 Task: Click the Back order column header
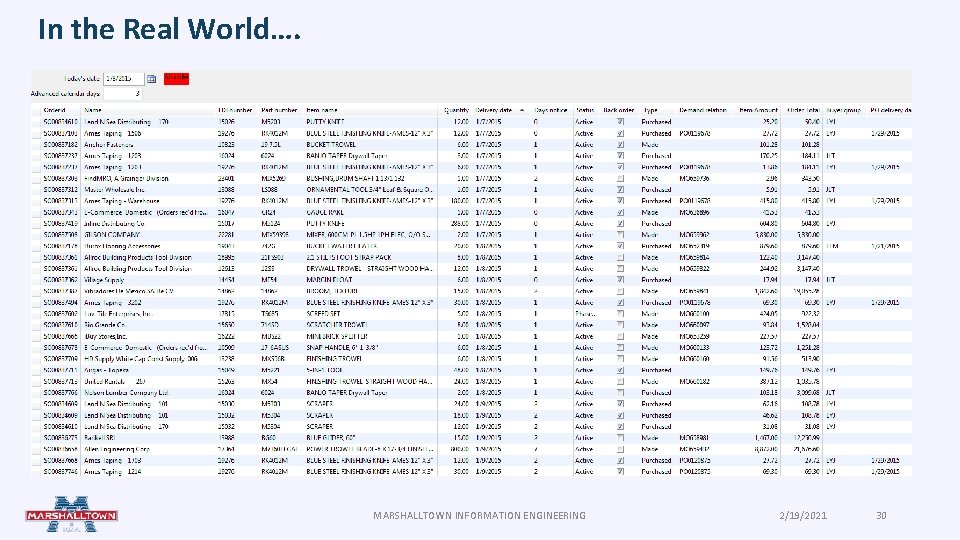pyautogui.click(x=618, y=110)
